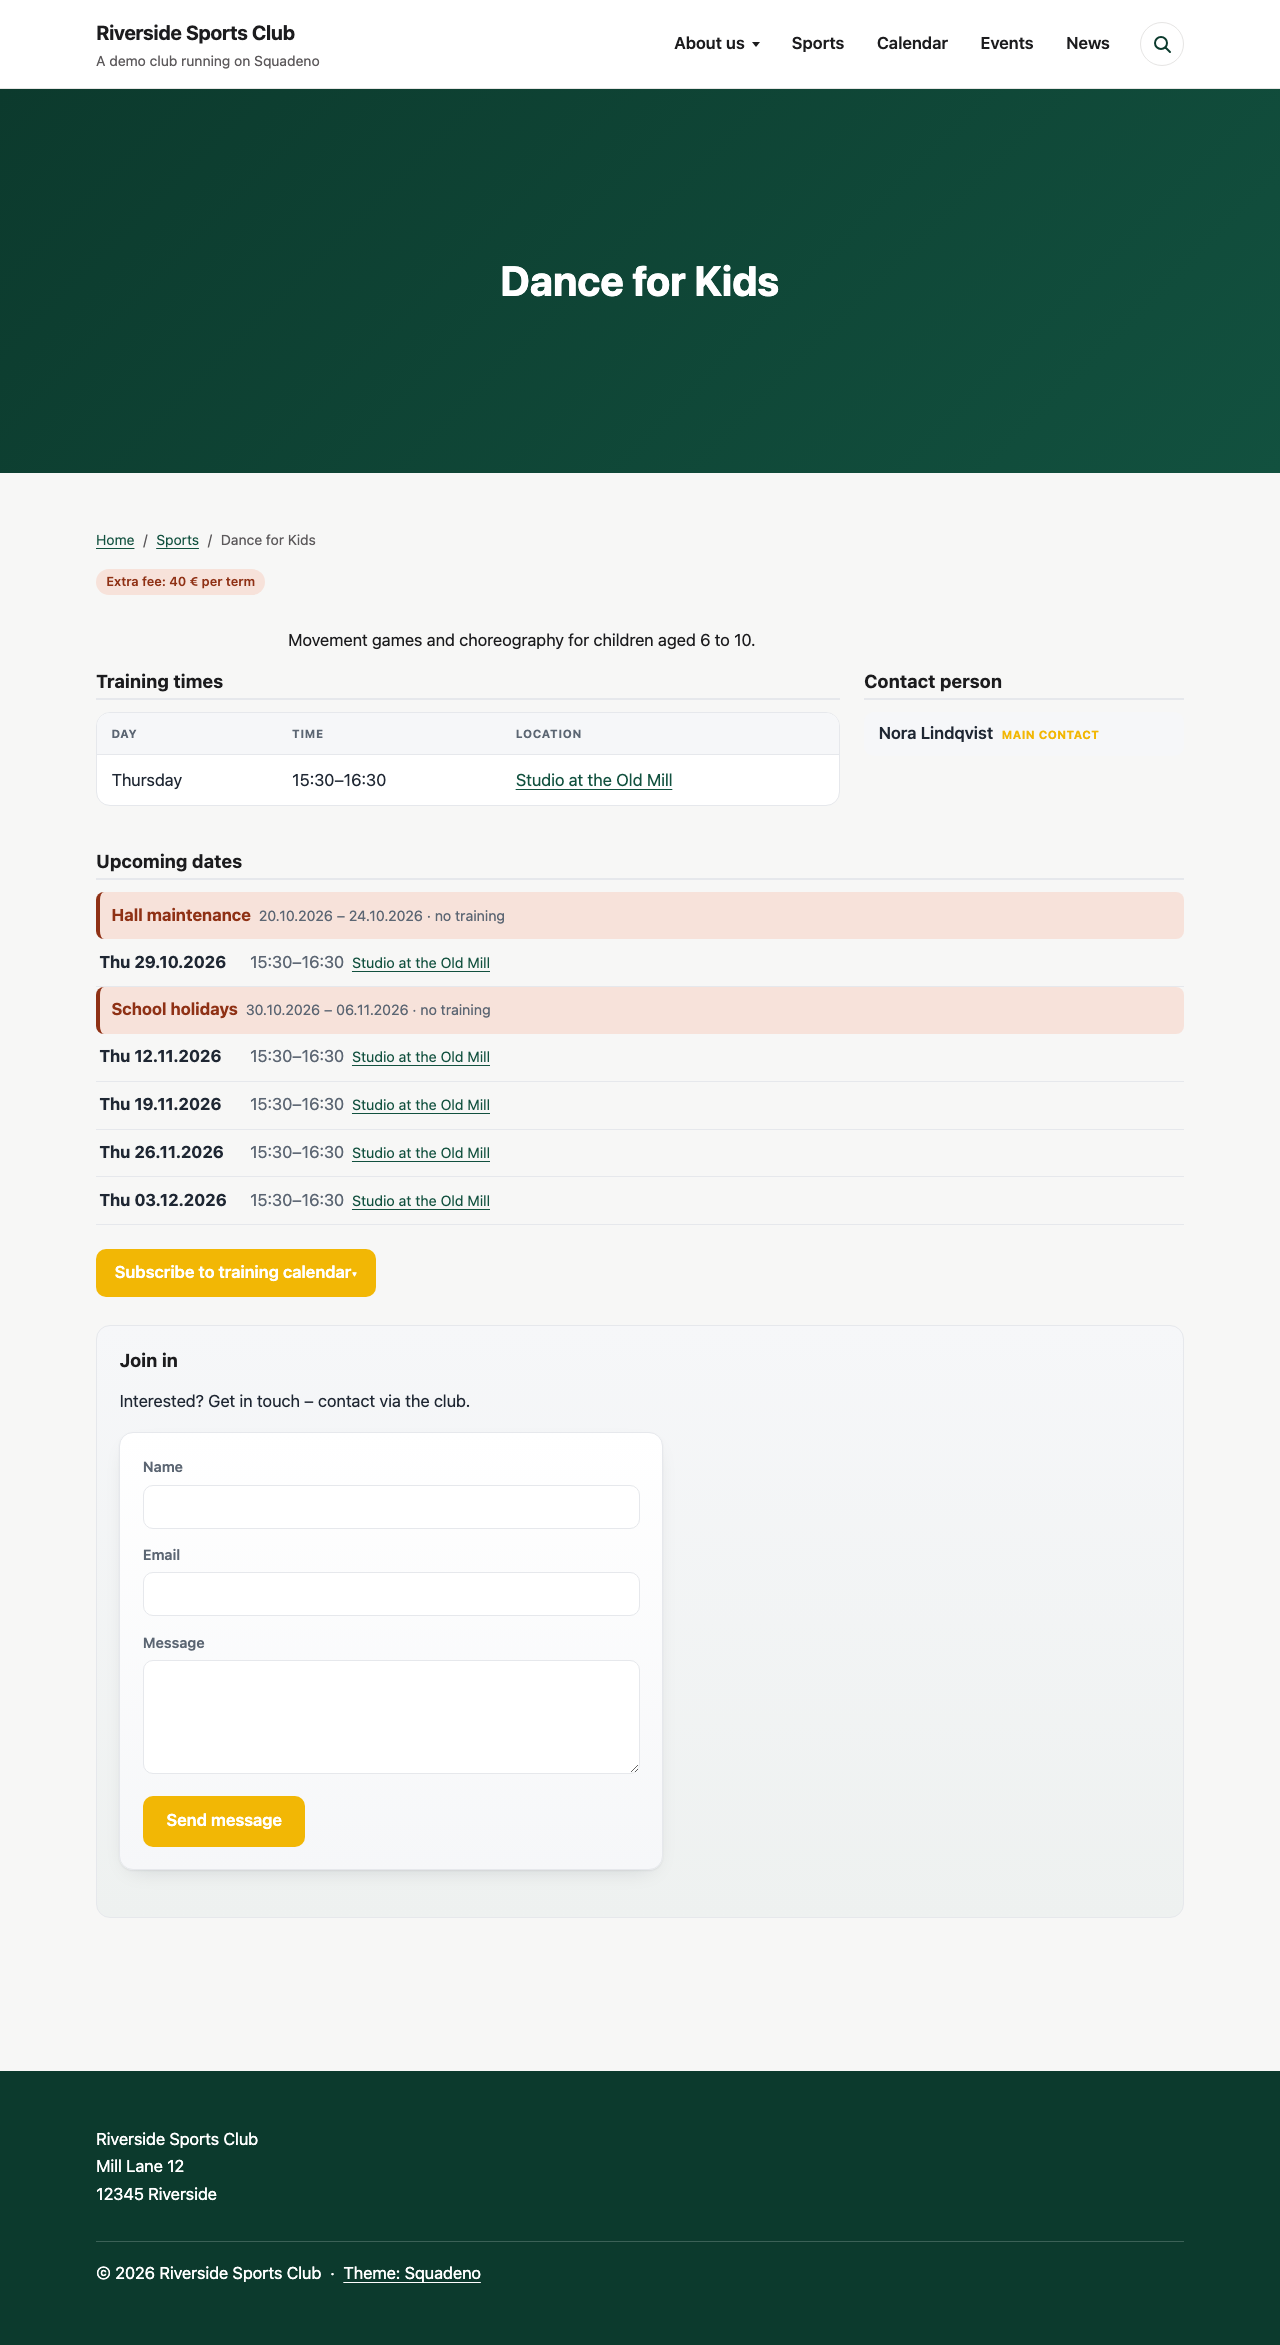The image size is (1280, 2345).
Task: Open Studio at the Old Mill in training table
Action: coord(594,780)
